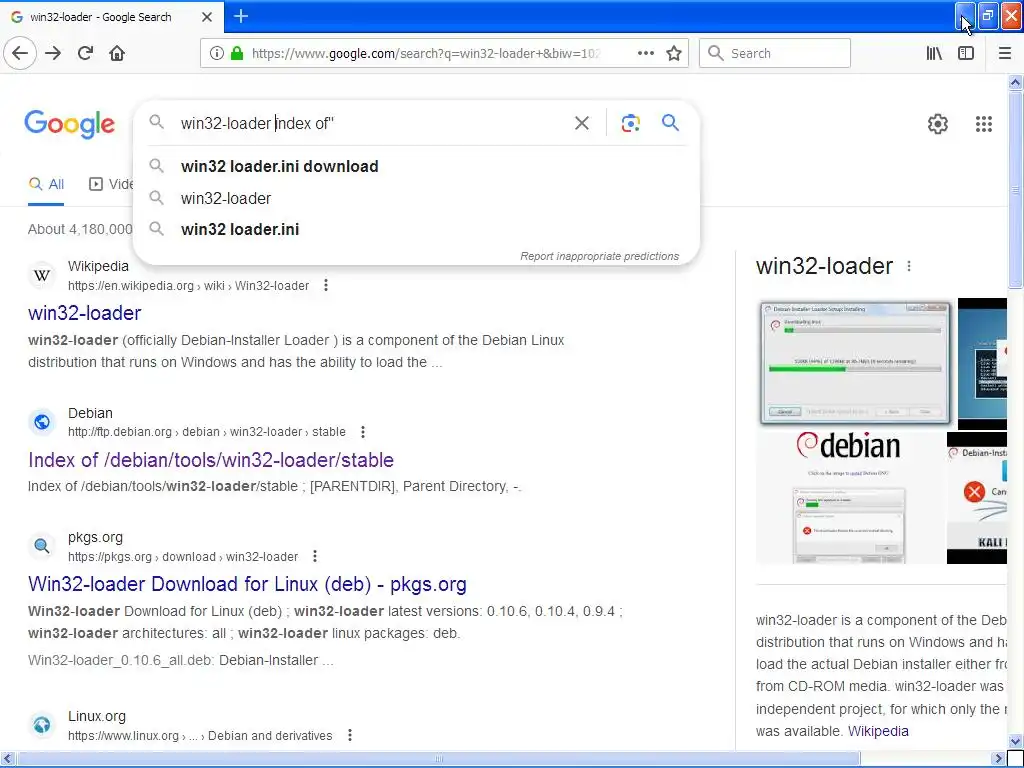Show site information for google.com
This screenshot has width=1024, height=768.
216,54
